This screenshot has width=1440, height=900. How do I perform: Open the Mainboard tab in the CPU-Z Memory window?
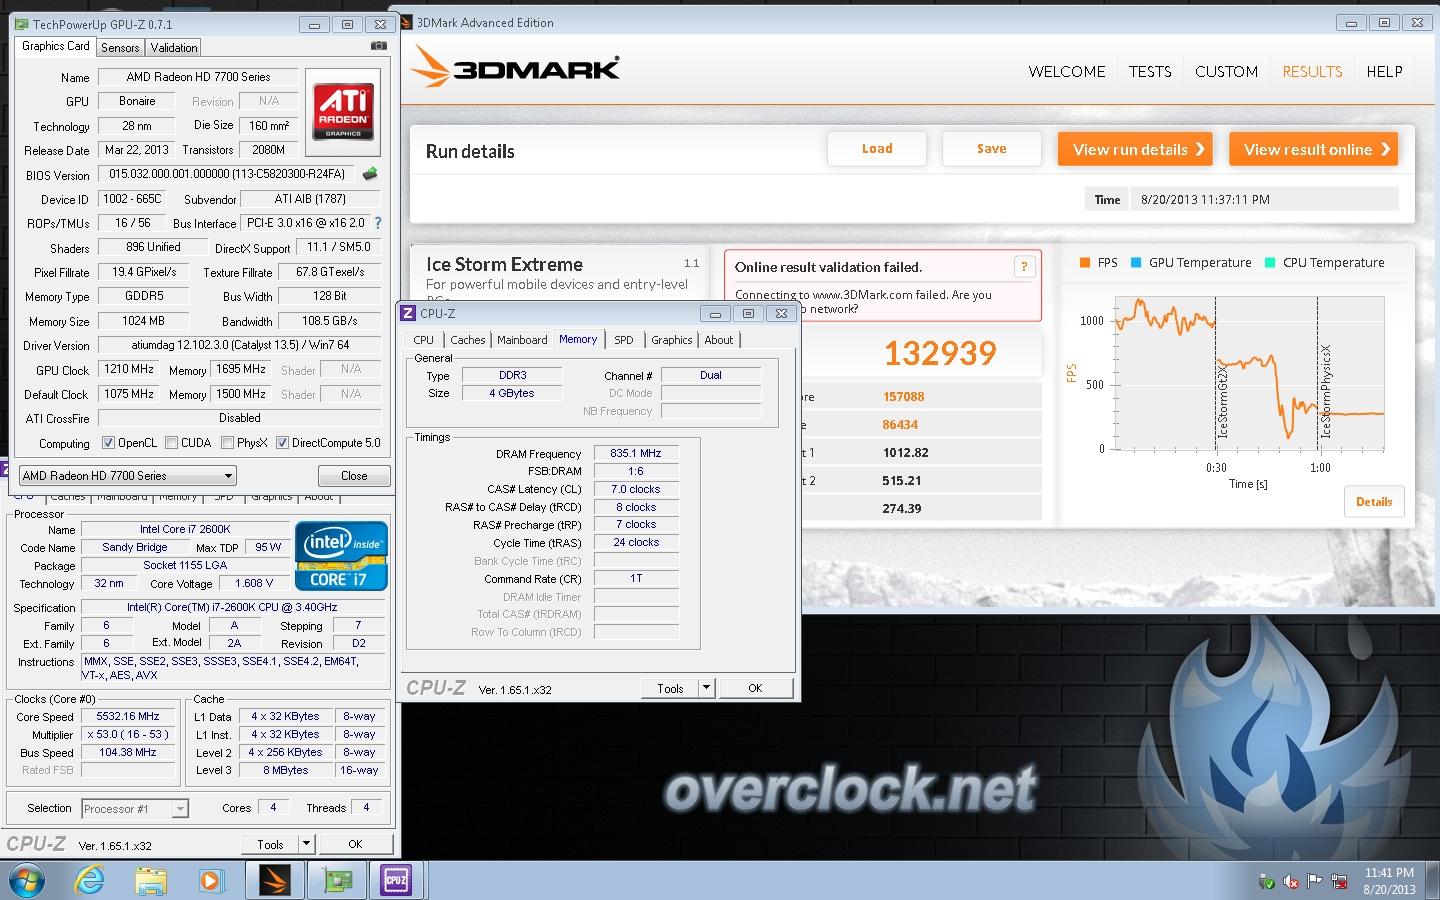coord(522,340)
